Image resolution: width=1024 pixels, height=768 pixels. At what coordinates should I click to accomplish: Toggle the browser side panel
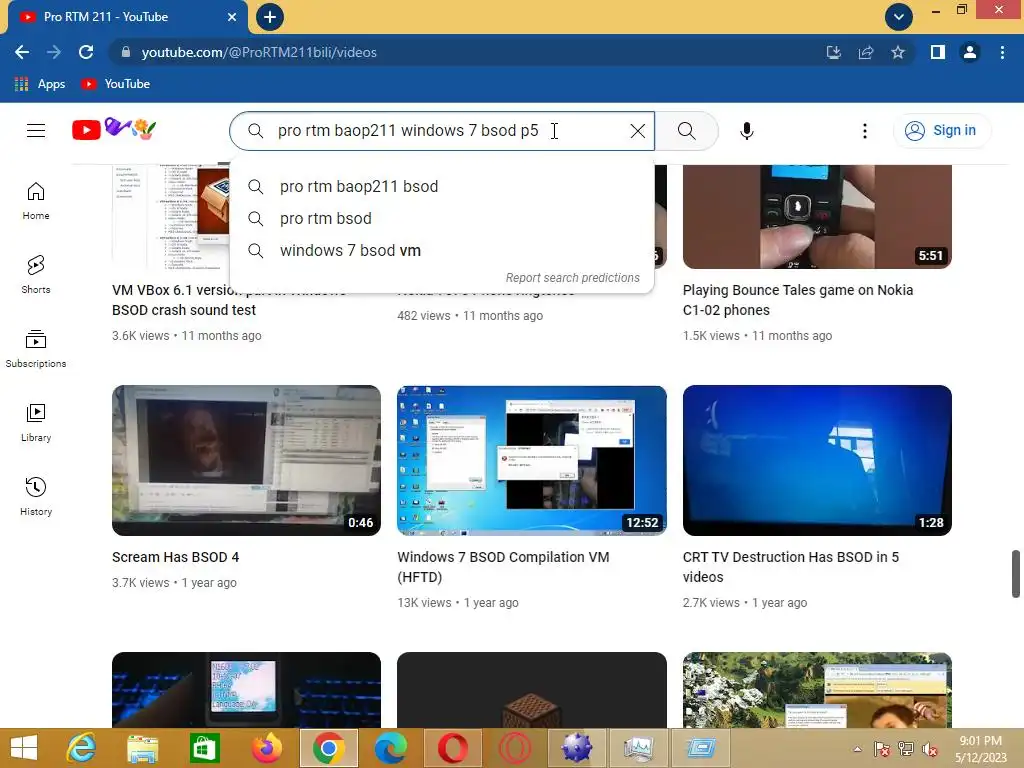(x=938, y=52)
